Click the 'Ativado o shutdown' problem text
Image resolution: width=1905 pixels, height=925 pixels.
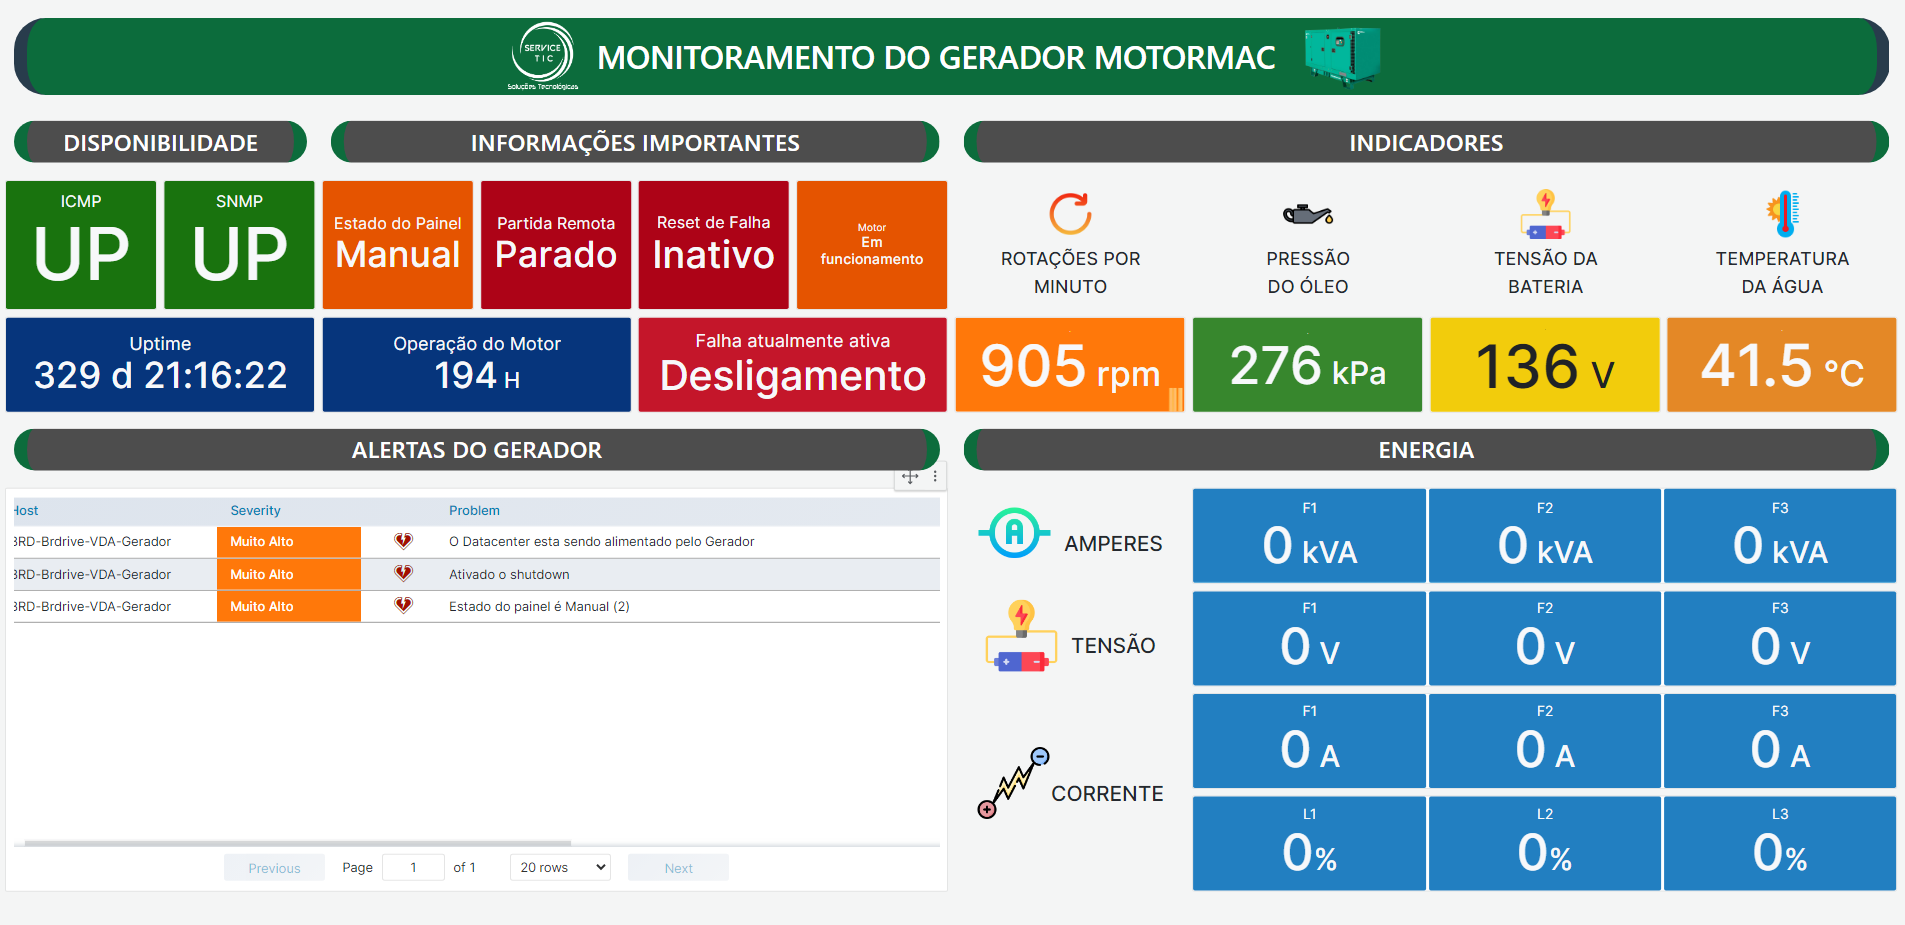point(509,574)
